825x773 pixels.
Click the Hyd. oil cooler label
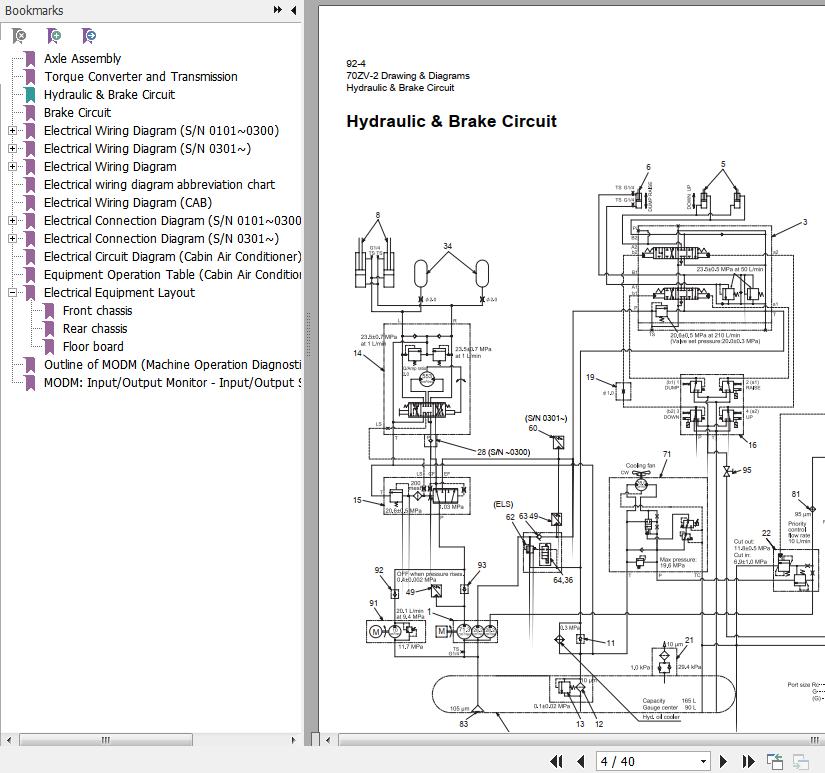[x=661, y=717]
